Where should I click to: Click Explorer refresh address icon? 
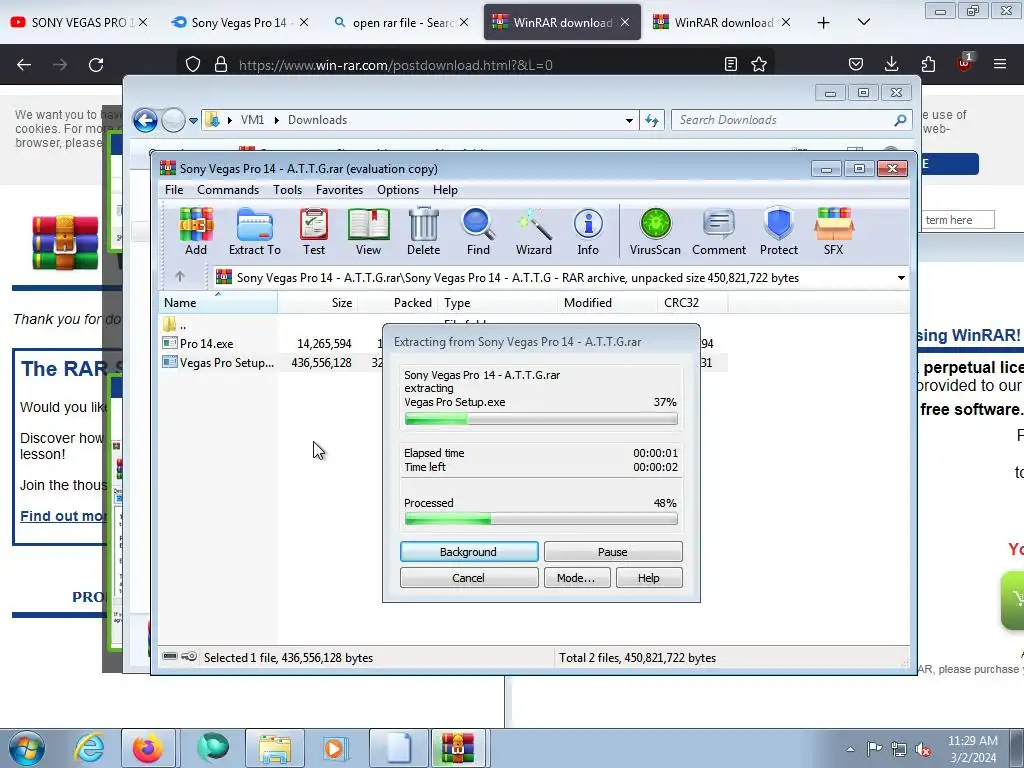[x=652, y=120]
